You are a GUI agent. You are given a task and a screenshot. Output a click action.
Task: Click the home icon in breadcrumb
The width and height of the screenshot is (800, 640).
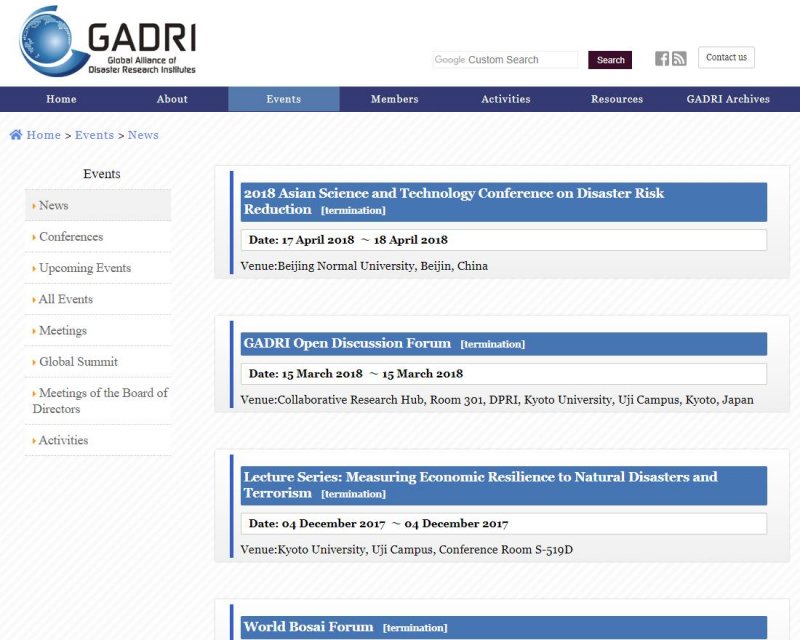[16, 135]
